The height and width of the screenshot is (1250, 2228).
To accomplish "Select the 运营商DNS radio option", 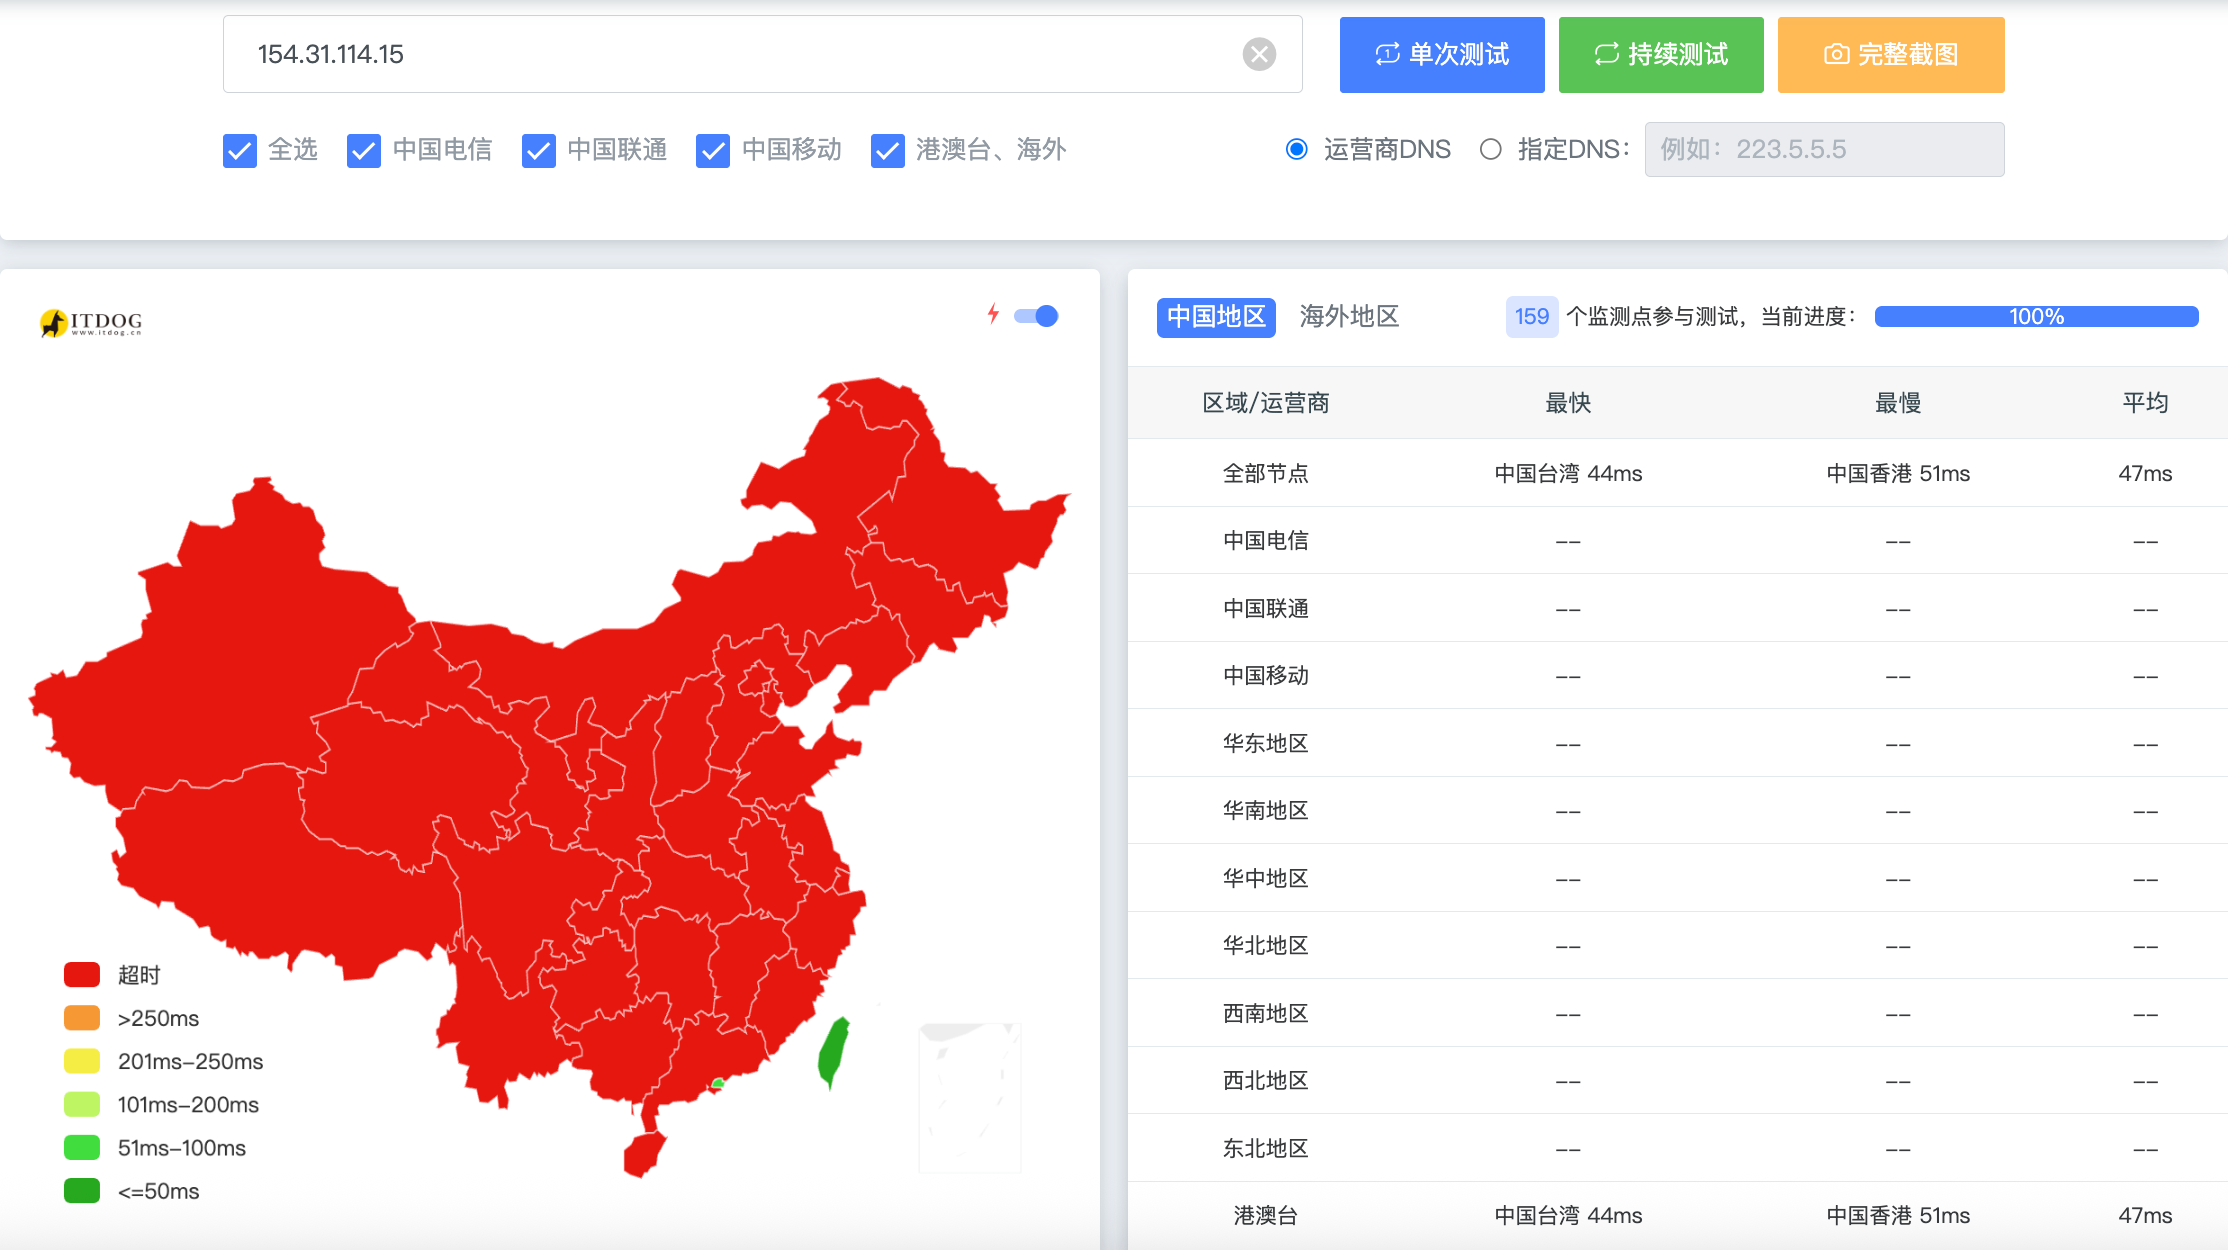I will coord(1297,150).
